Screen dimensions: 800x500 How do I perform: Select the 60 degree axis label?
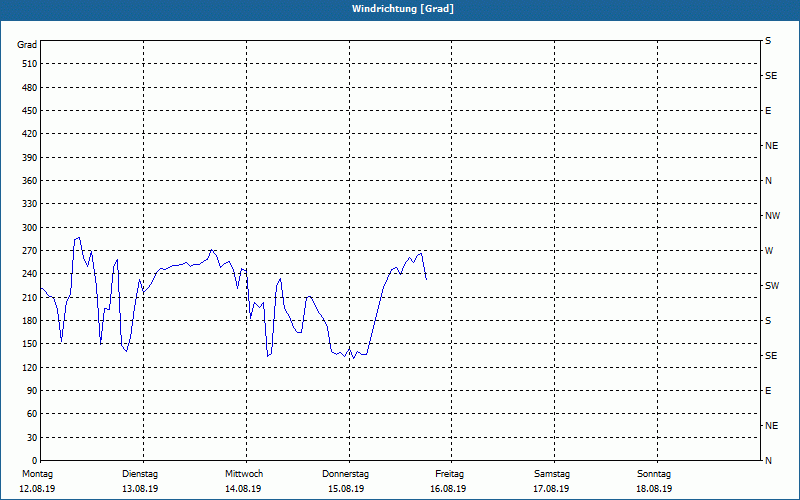pyautogui.click(x=31, y=413)
